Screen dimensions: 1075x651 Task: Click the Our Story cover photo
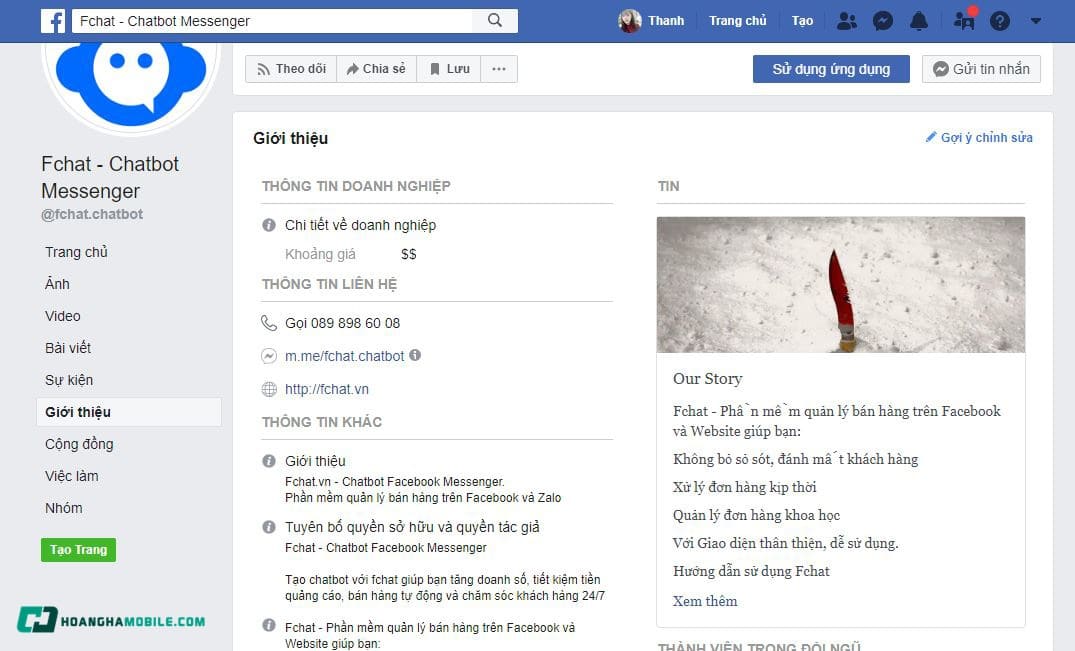[x=840, y=284]
